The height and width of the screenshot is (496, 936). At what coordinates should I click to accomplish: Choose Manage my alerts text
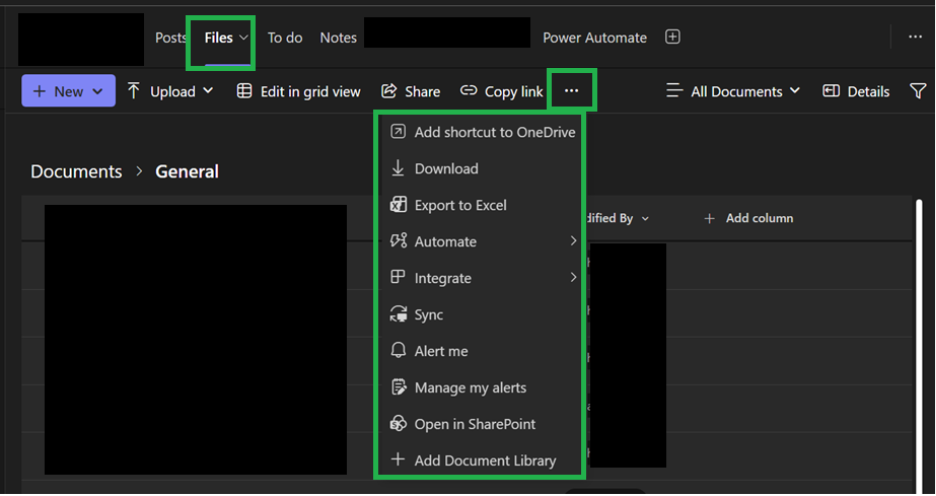point(470,388)
